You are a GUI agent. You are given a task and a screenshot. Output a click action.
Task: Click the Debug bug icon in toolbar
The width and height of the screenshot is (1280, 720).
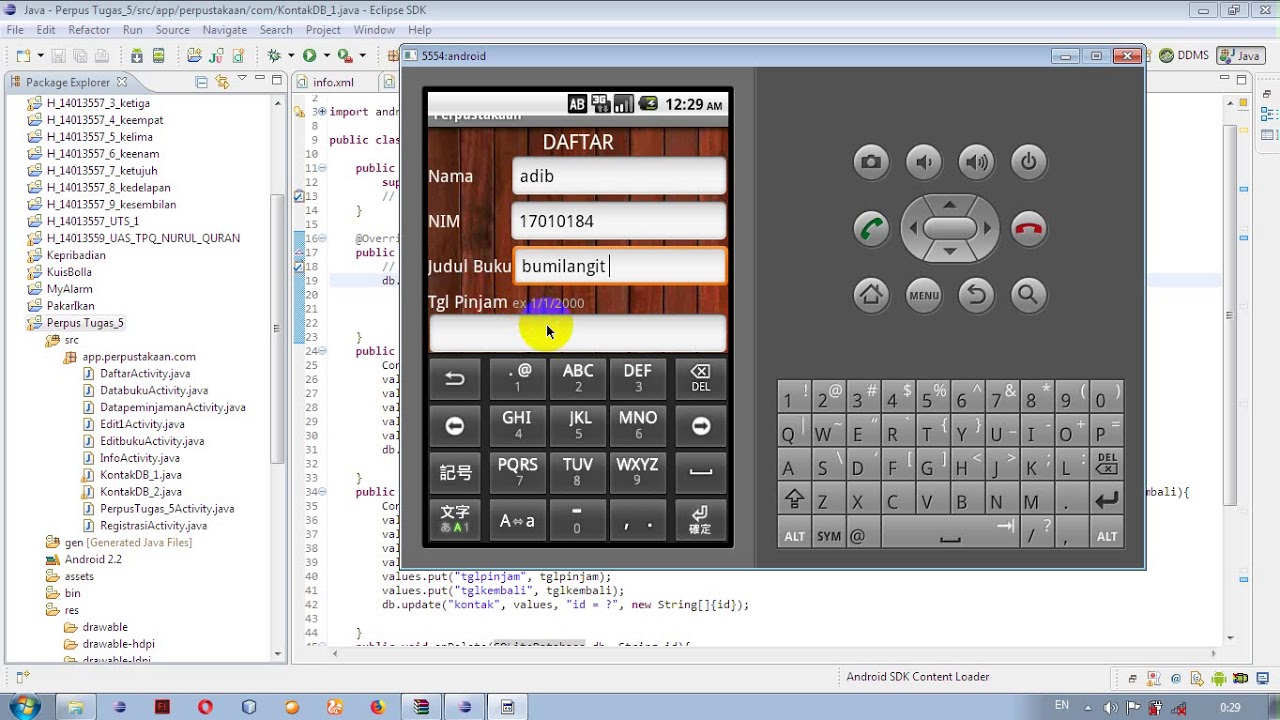coord(273,56)
